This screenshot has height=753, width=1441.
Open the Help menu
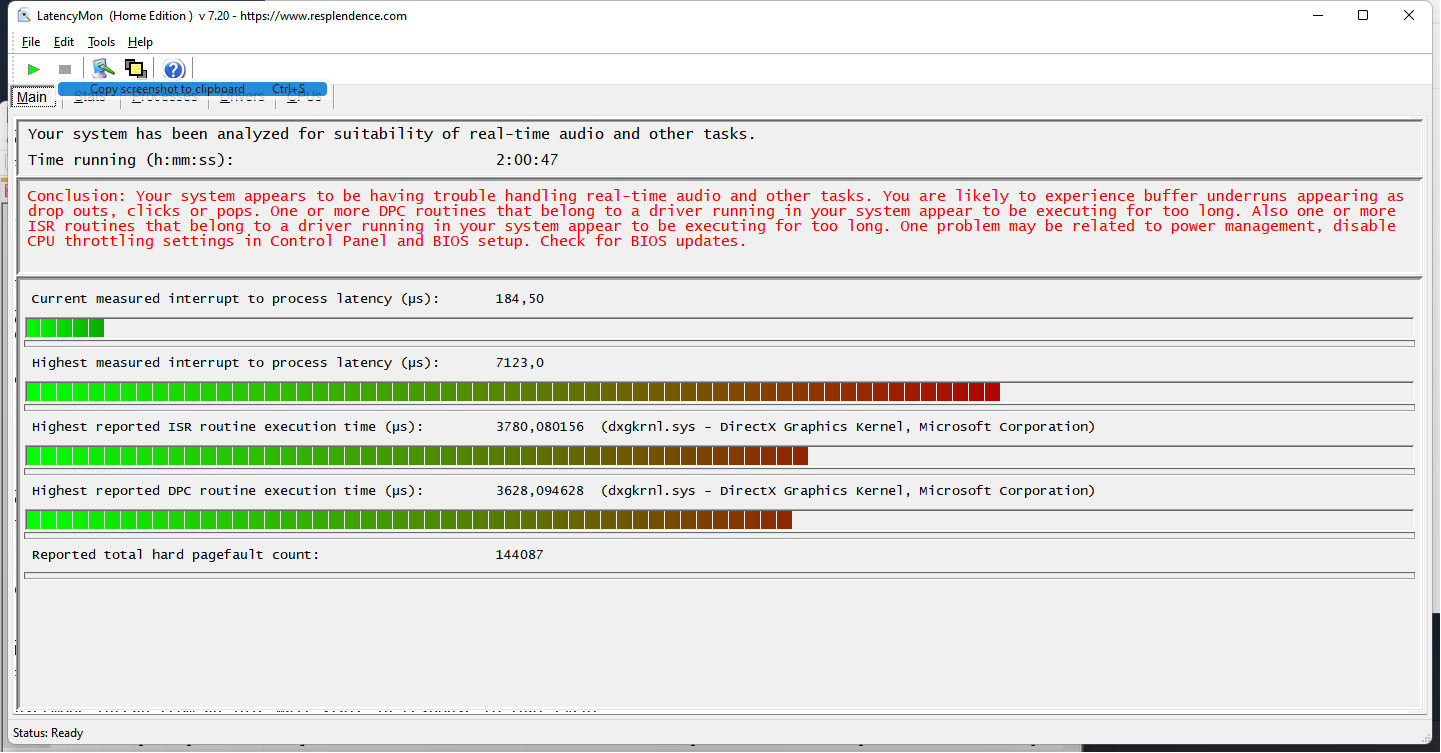pyautogui.click(x=140, y=42)
